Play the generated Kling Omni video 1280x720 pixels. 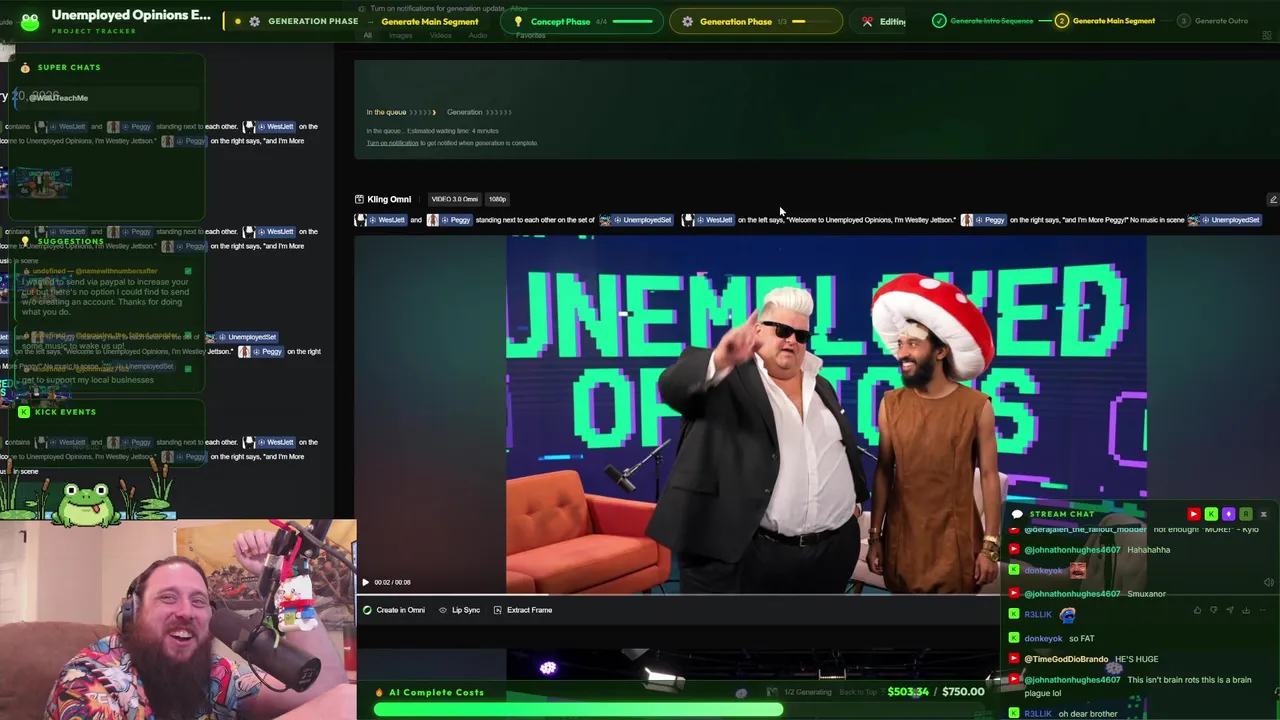click(x=365, y=582)
